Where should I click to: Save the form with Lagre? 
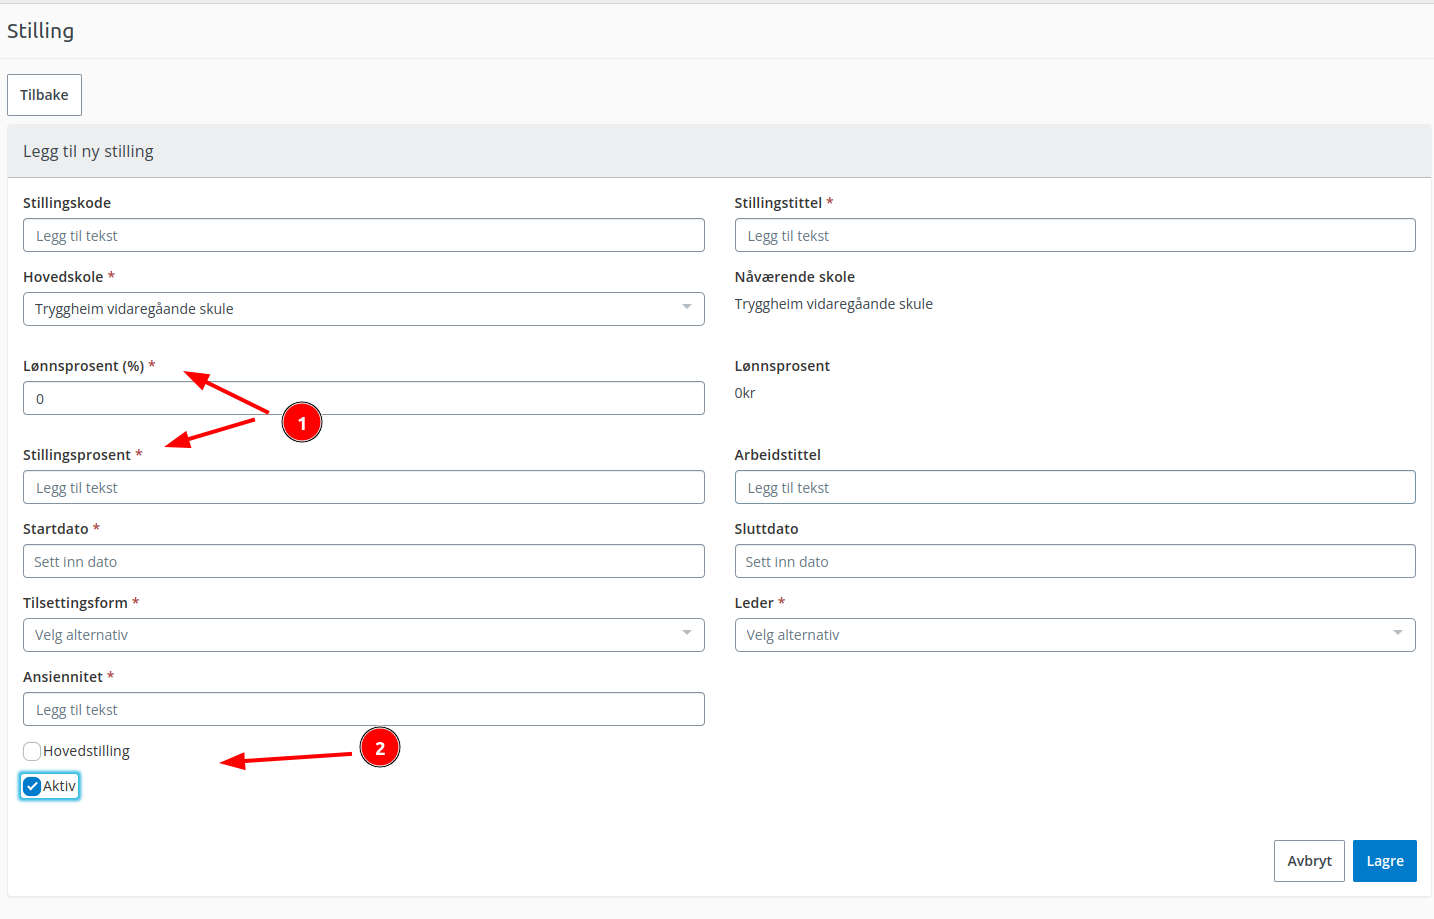coord(1384,861)
